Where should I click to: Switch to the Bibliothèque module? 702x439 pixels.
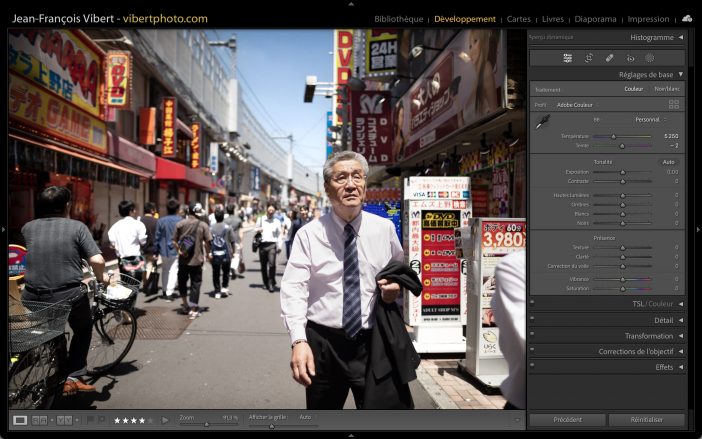pos(398,19)
